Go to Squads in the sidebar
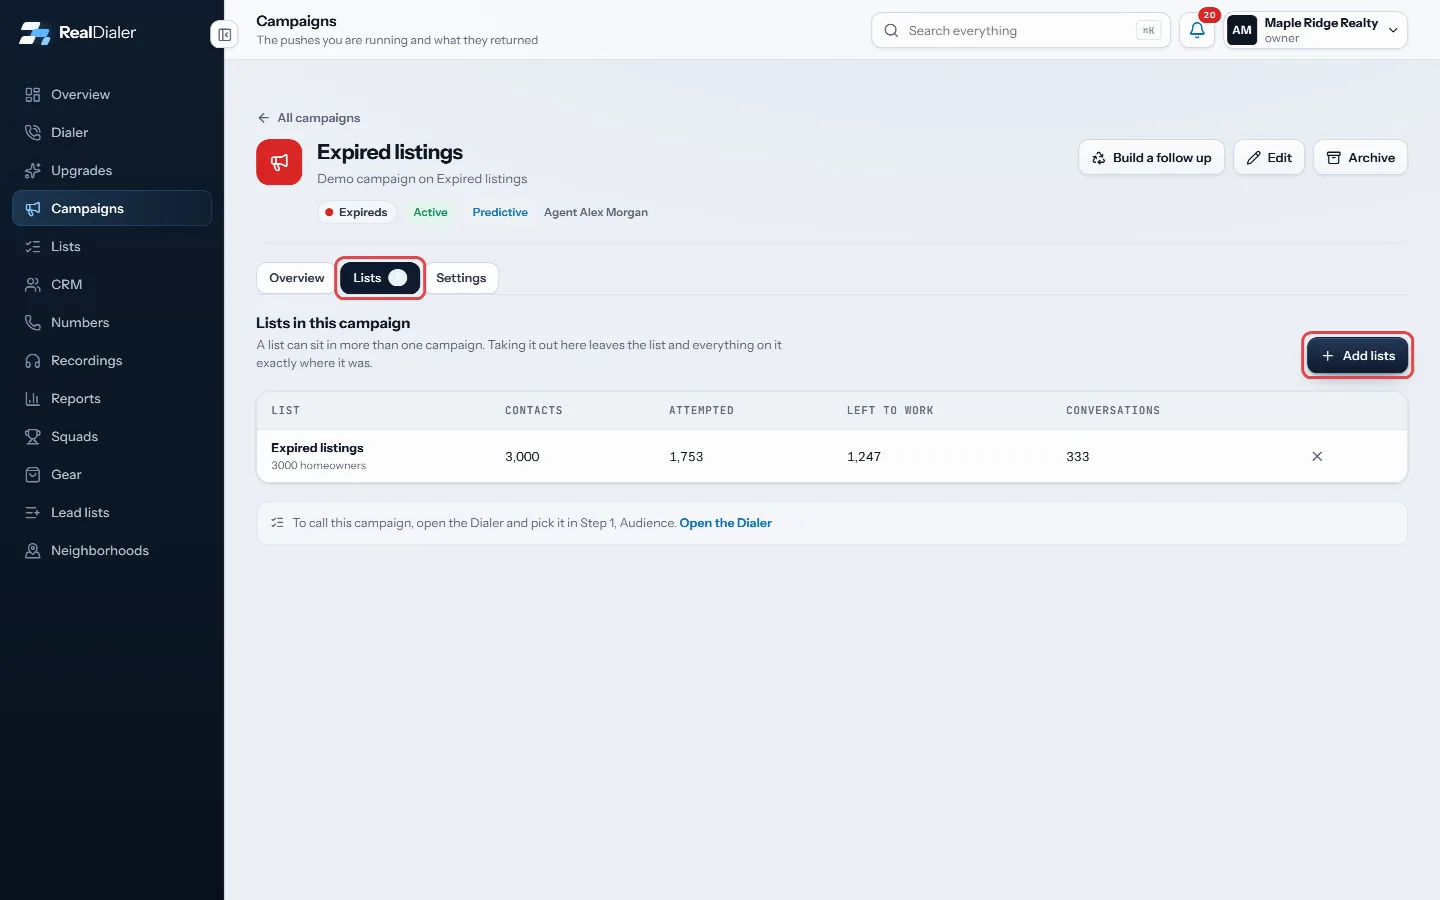Screen dimensions: 1440x900 112,437
